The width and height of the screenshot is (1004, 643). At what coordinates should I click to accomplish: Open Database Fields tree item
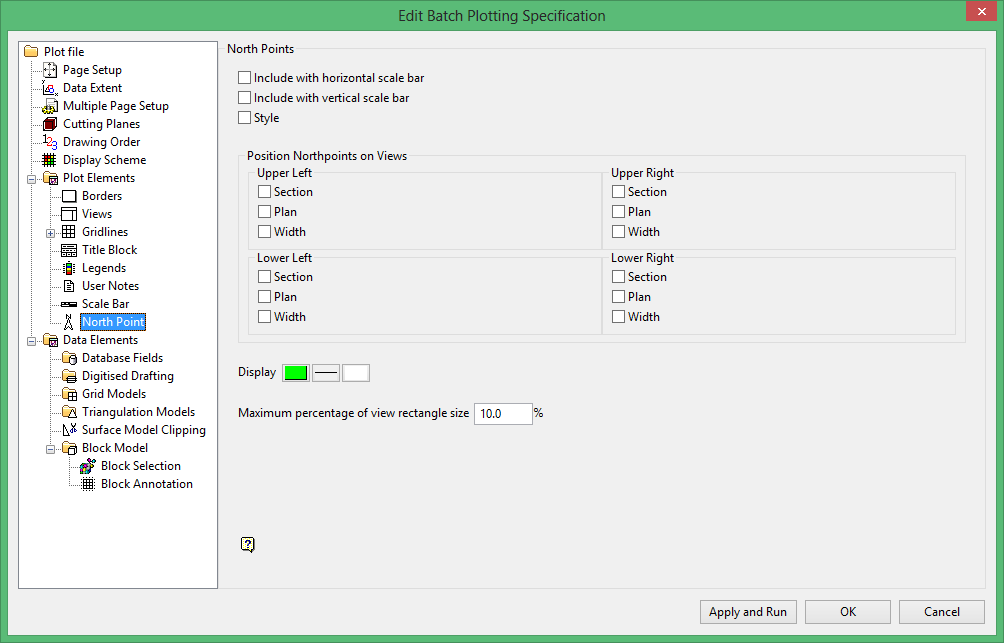(x=122, y=358)
